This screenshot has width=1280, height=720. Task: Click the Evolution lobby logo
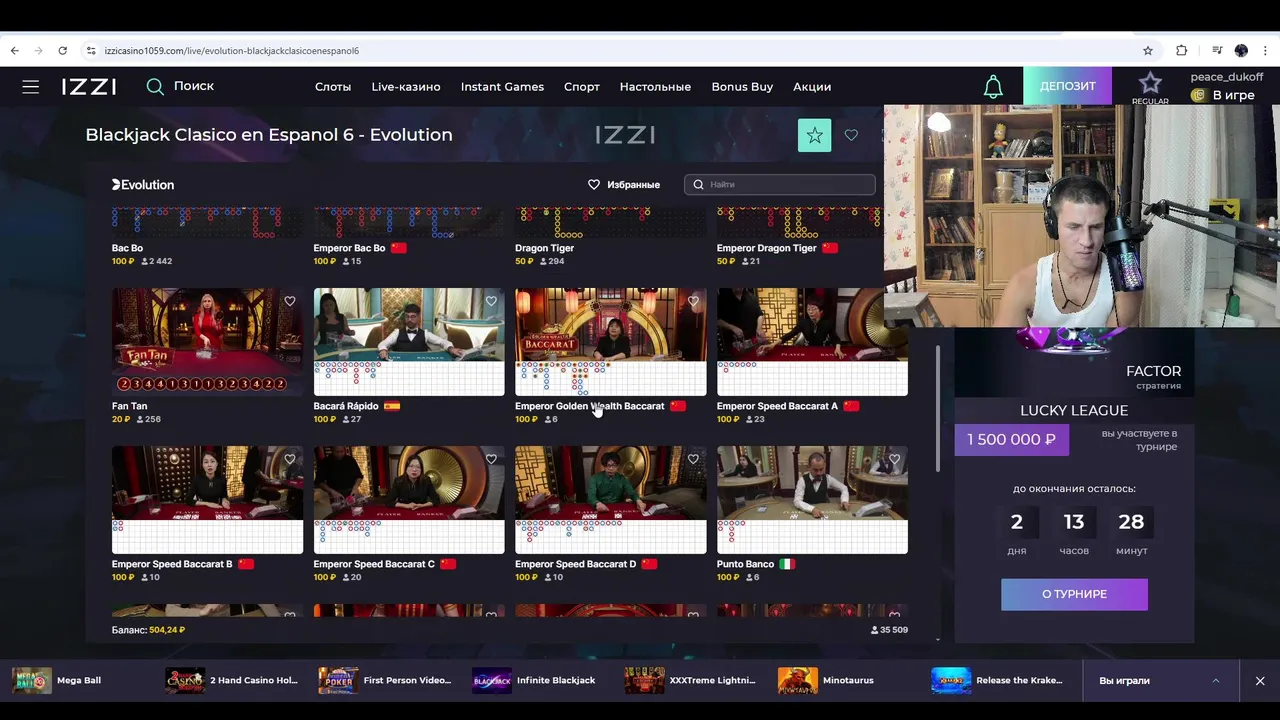[x=143, y=185]
